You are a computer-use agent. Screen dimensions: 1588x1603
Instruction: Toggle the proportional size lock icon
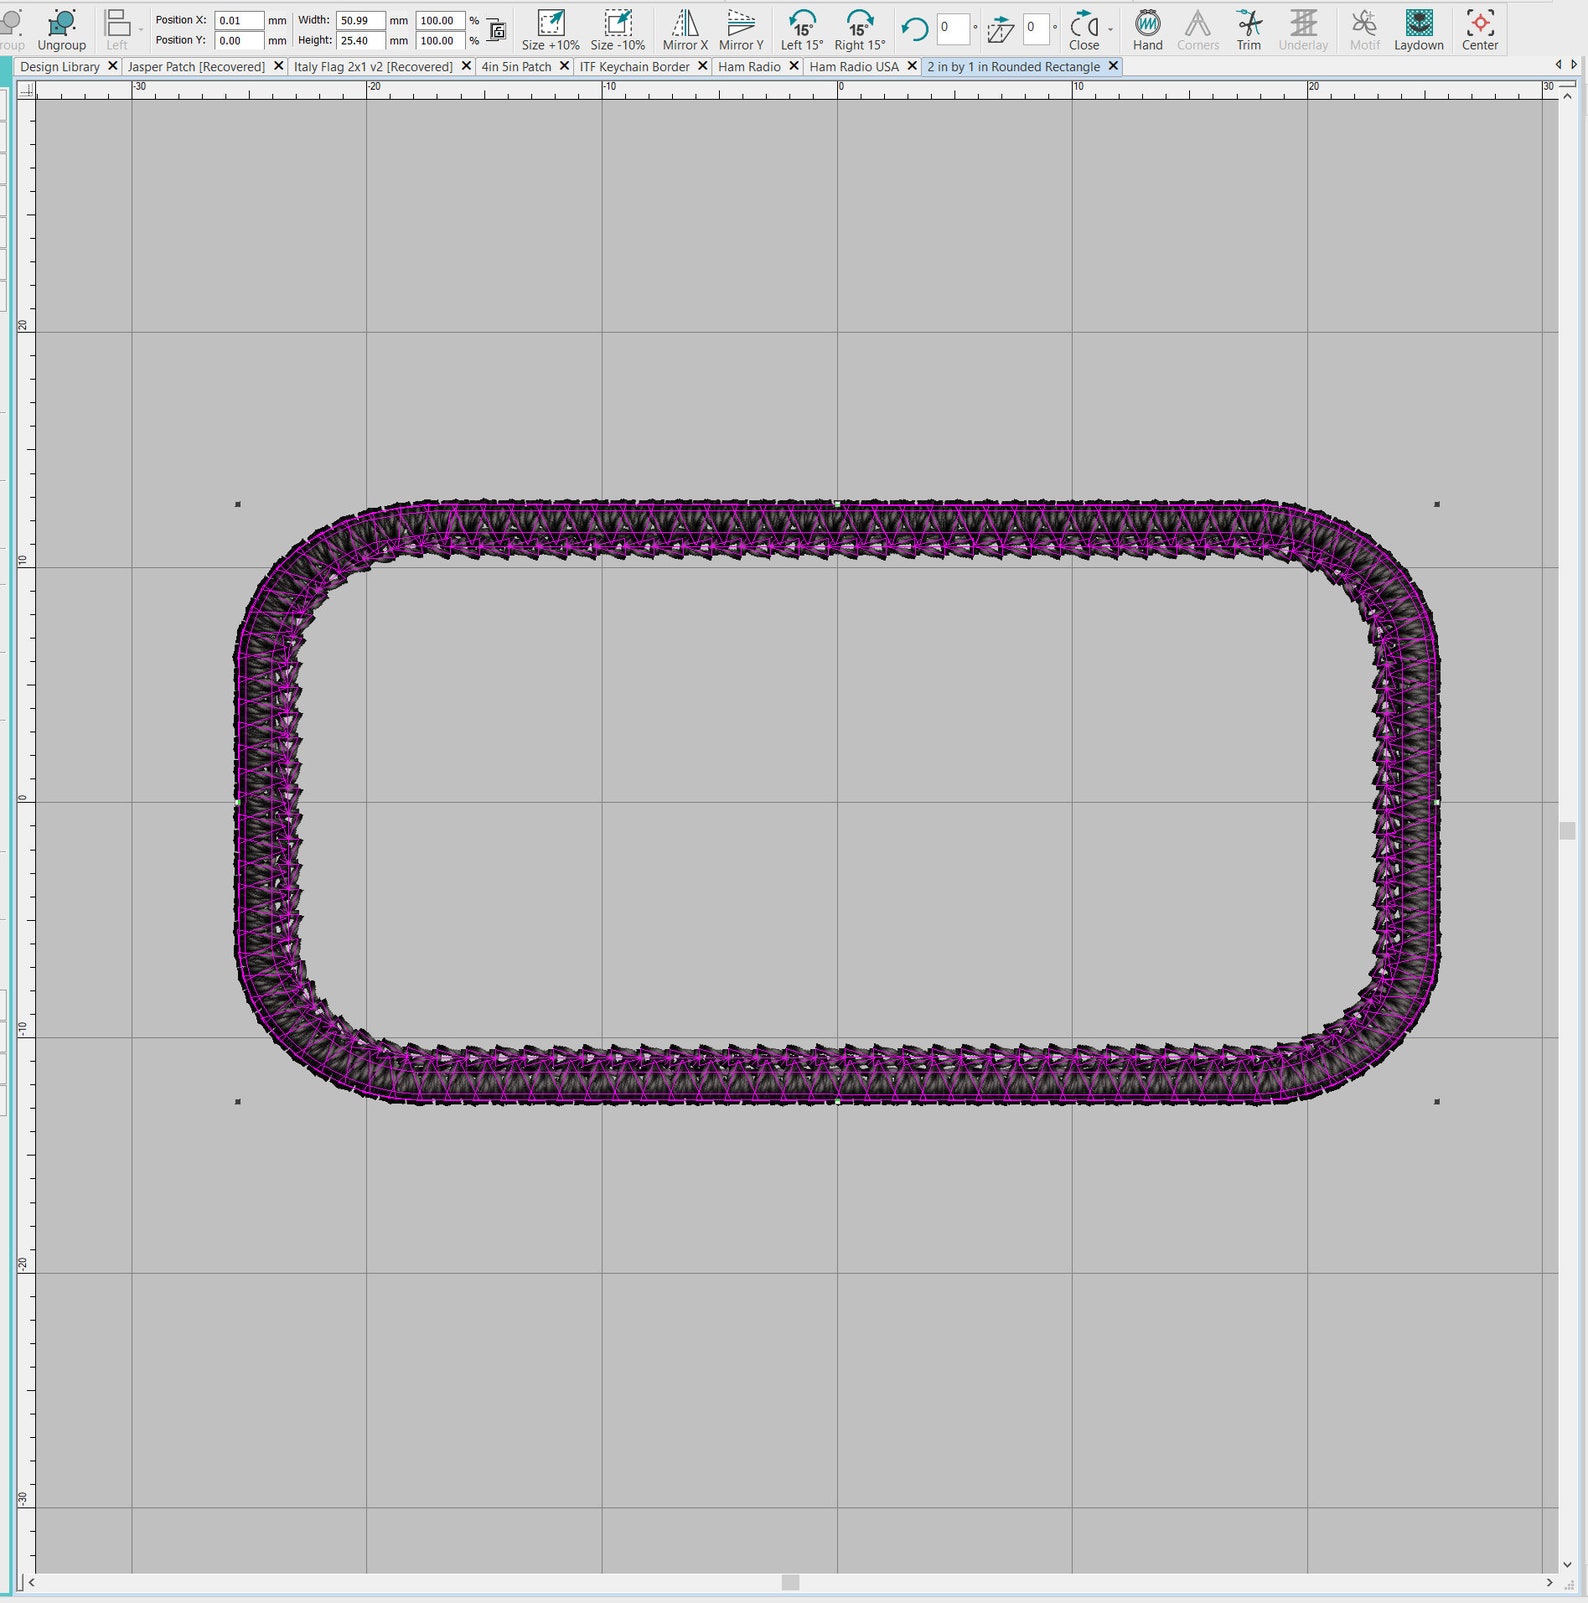496,30
